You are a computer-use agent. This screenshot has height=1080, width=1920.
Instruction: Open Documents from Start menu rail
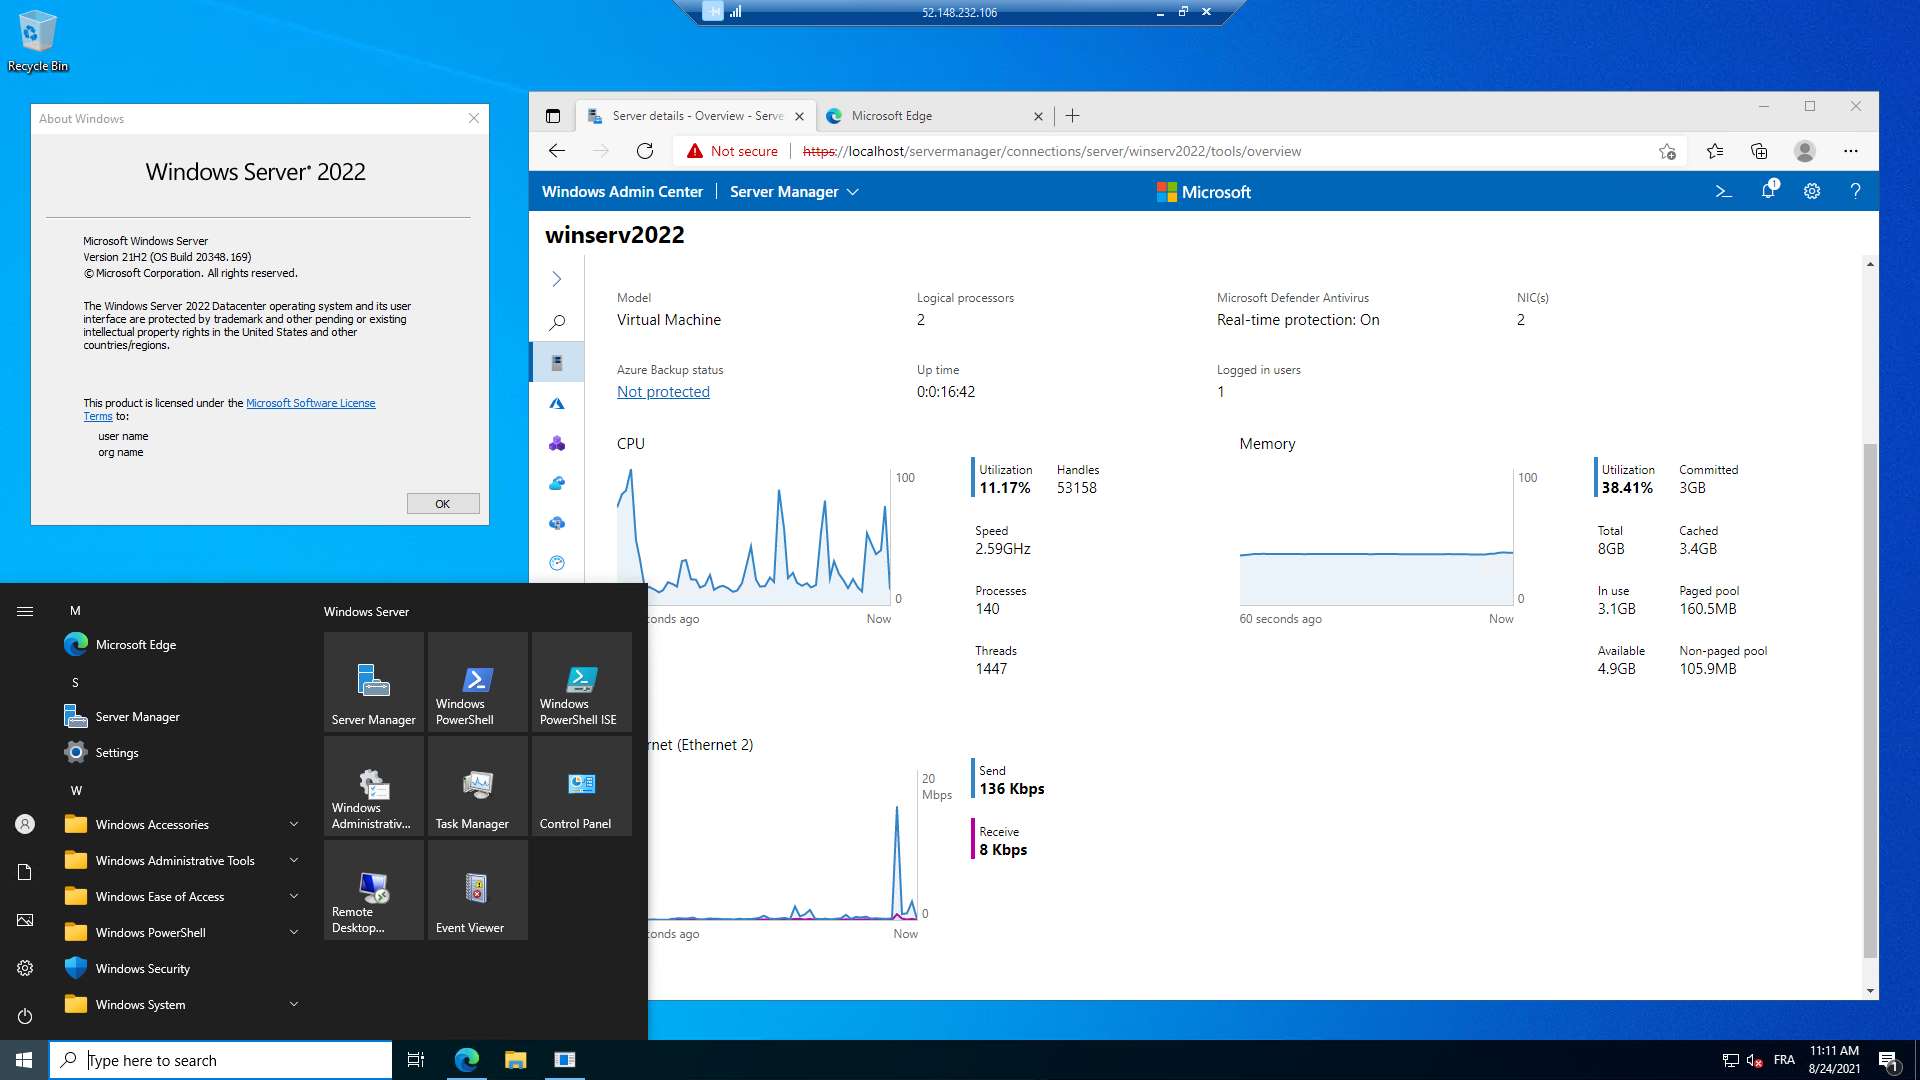(25, 872)
